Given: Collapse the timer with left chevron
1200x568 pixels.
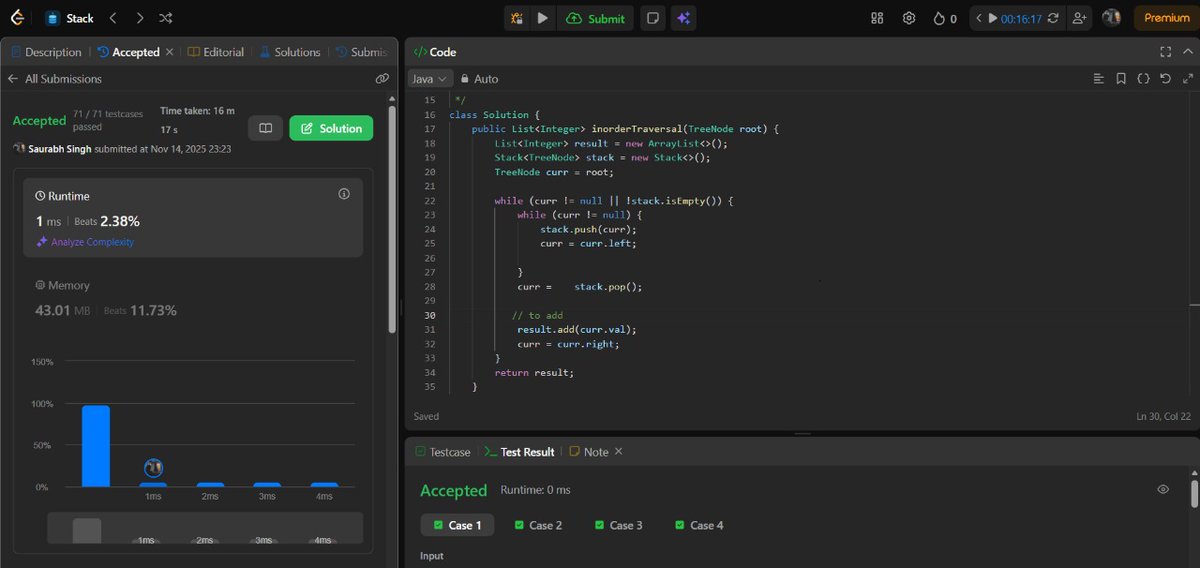Looking at the screenshot, I should click(x=979, y=18).
